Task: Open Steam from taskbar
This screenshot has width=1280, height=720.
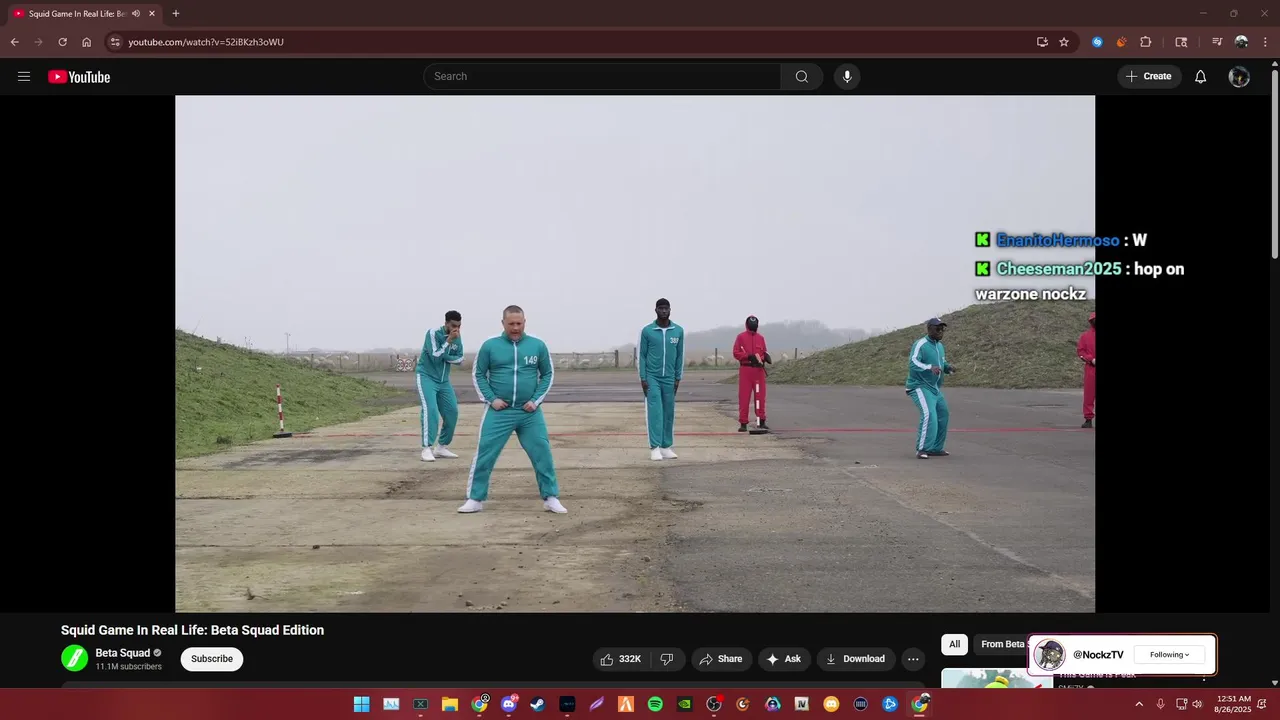Action: pyautogui.click(x=538, y=704)
